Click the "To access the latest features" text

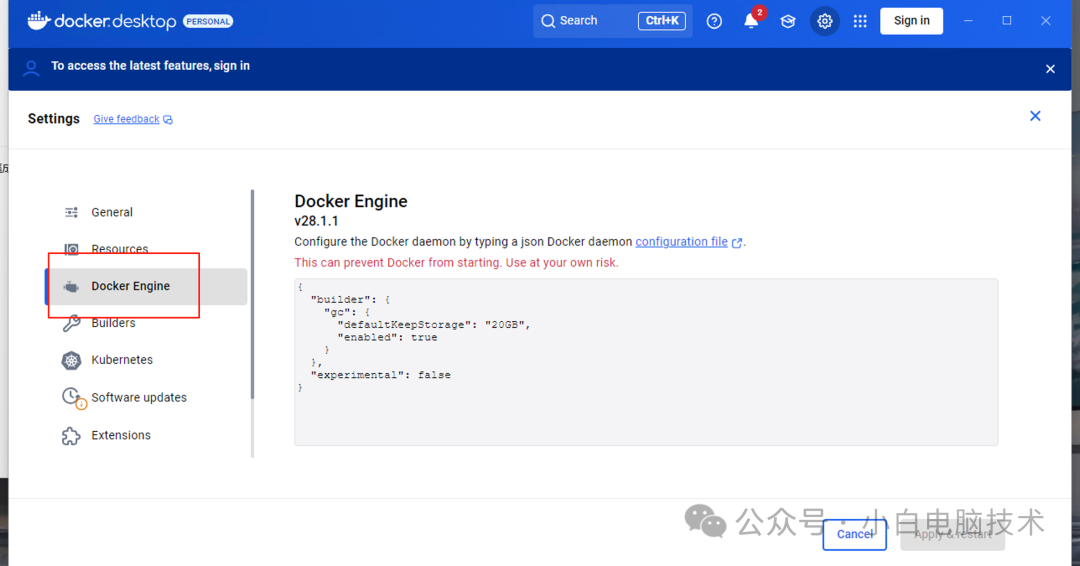pos(150,66)
